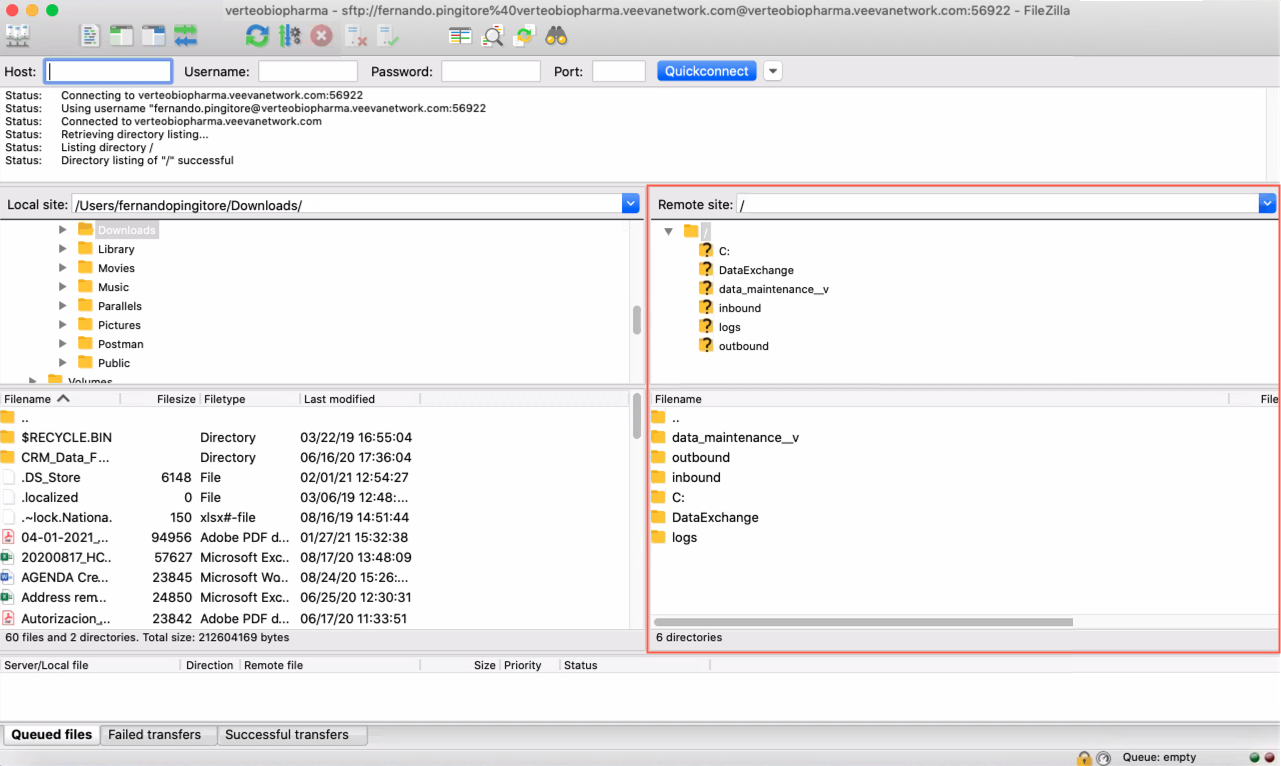
Task: Click the encryption lock icon in status bar
Action: [x=1084, y=758]
